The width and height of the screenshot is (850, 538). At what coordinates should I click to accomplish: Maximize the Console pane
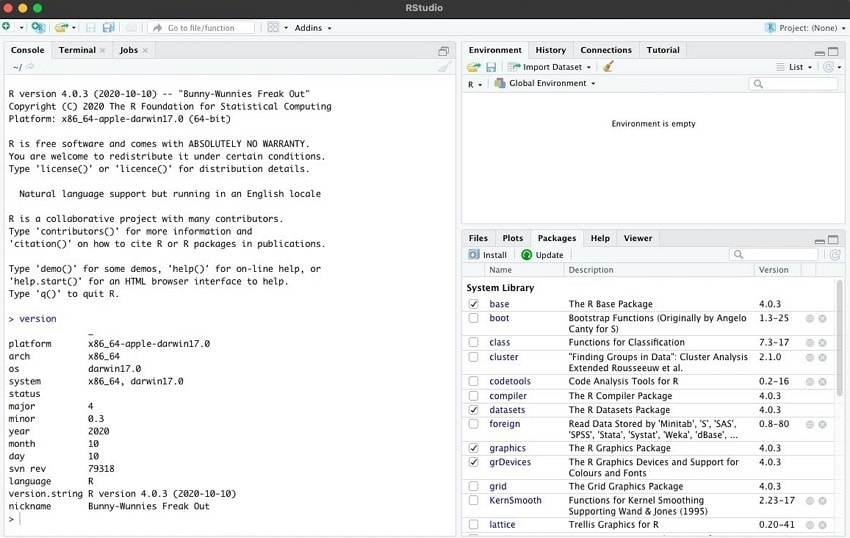443,51
